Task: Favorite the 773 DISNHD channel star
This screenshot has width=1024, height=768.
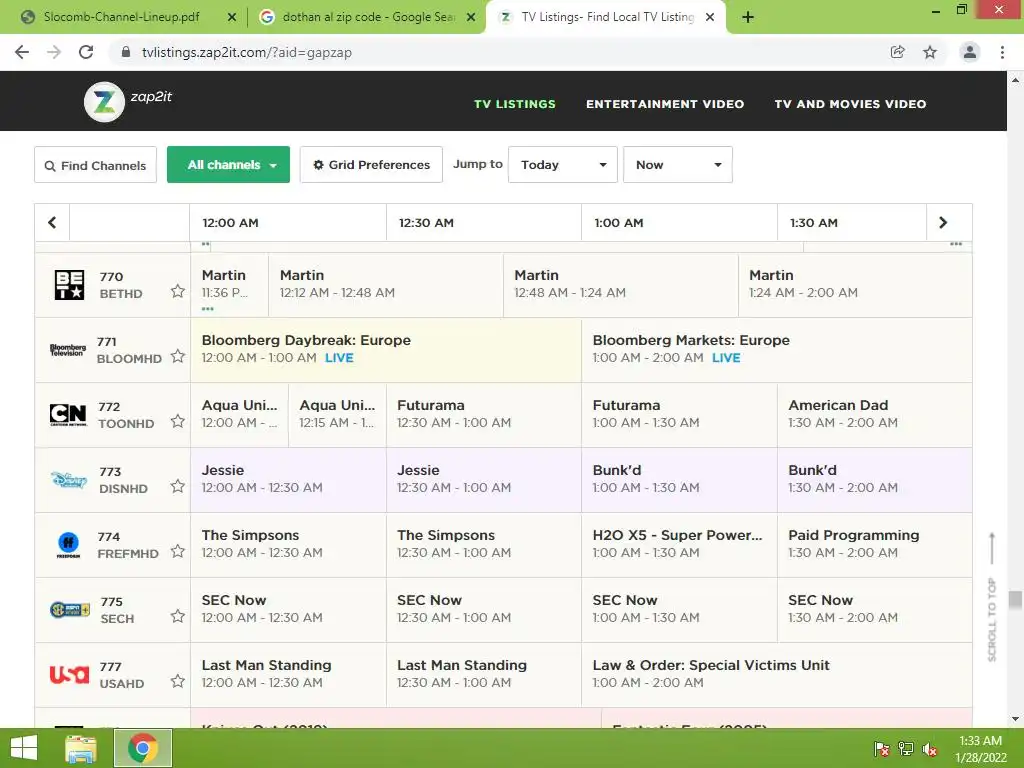Action: (178, 486)
